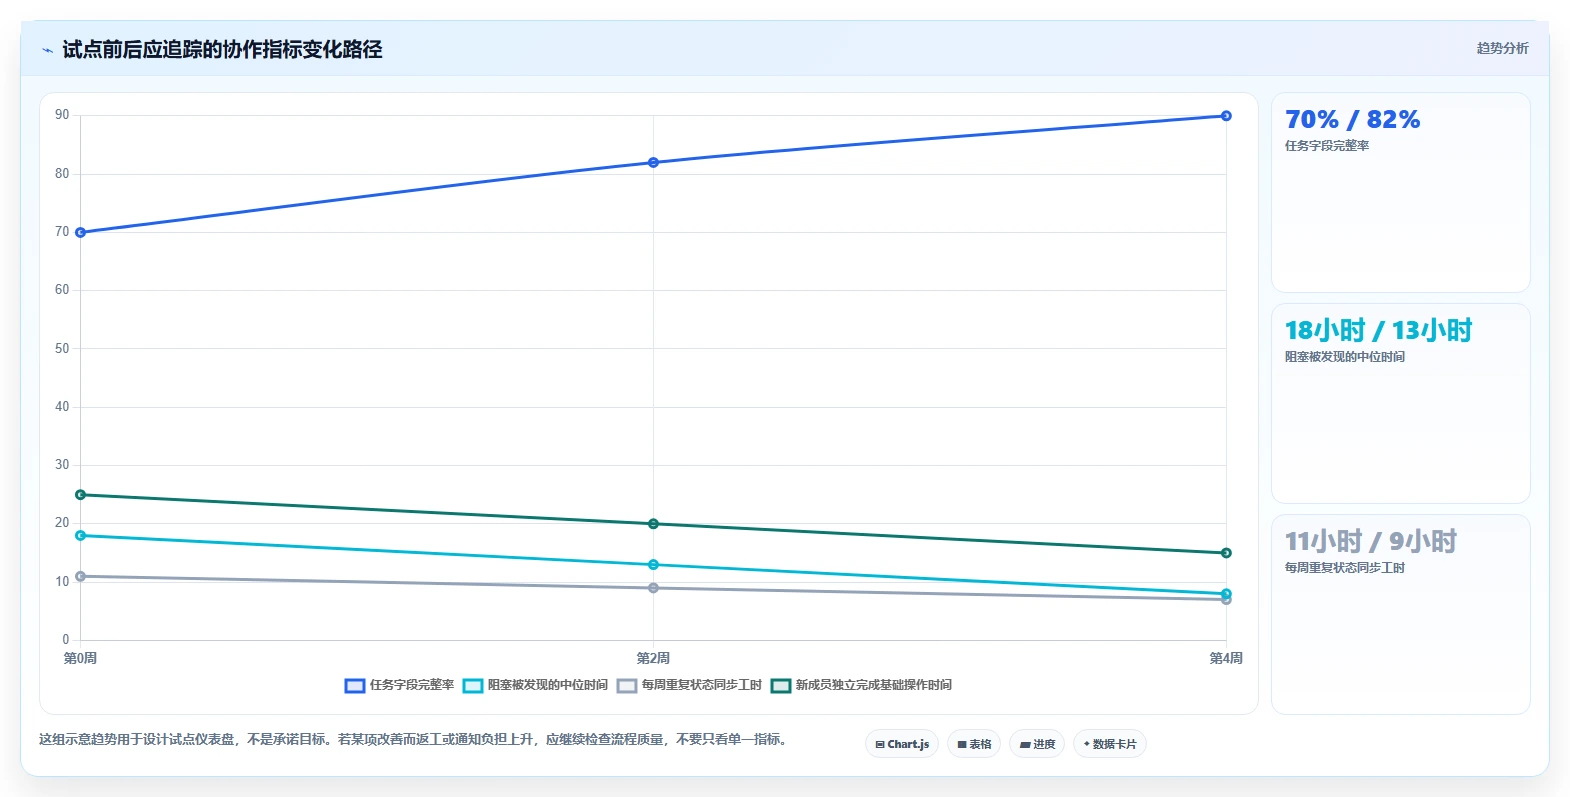Click the gray data point at 第0周 (11)
1570x797 pixels.
81,577
